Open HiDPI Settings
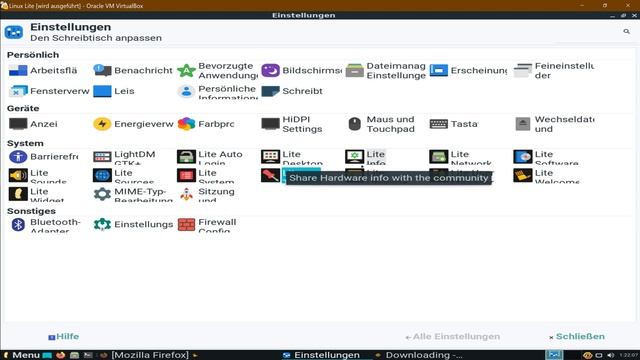Image resolution: width=640 pixels, height=360 pixels. click(x=292, y=124)
